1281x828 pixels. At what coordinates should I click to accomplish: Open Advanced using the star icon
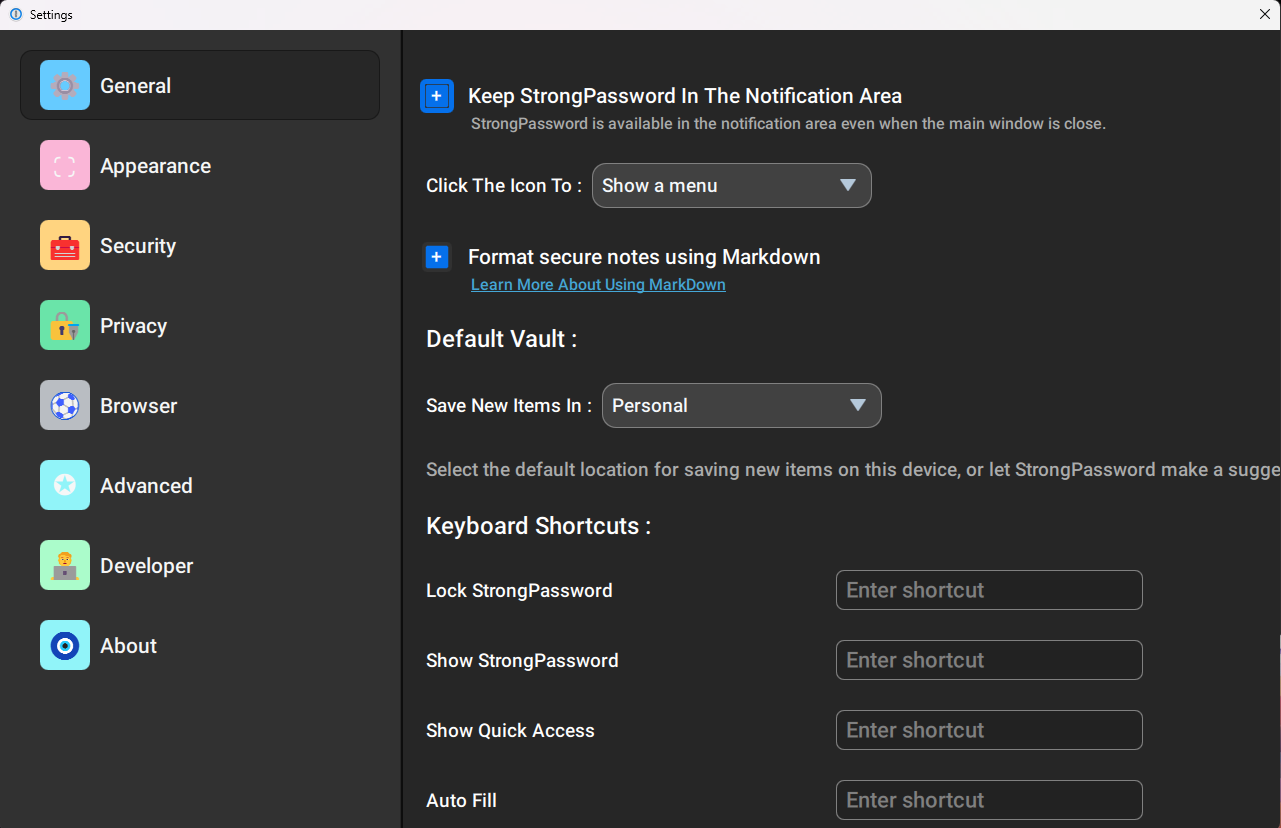[65, 485]
